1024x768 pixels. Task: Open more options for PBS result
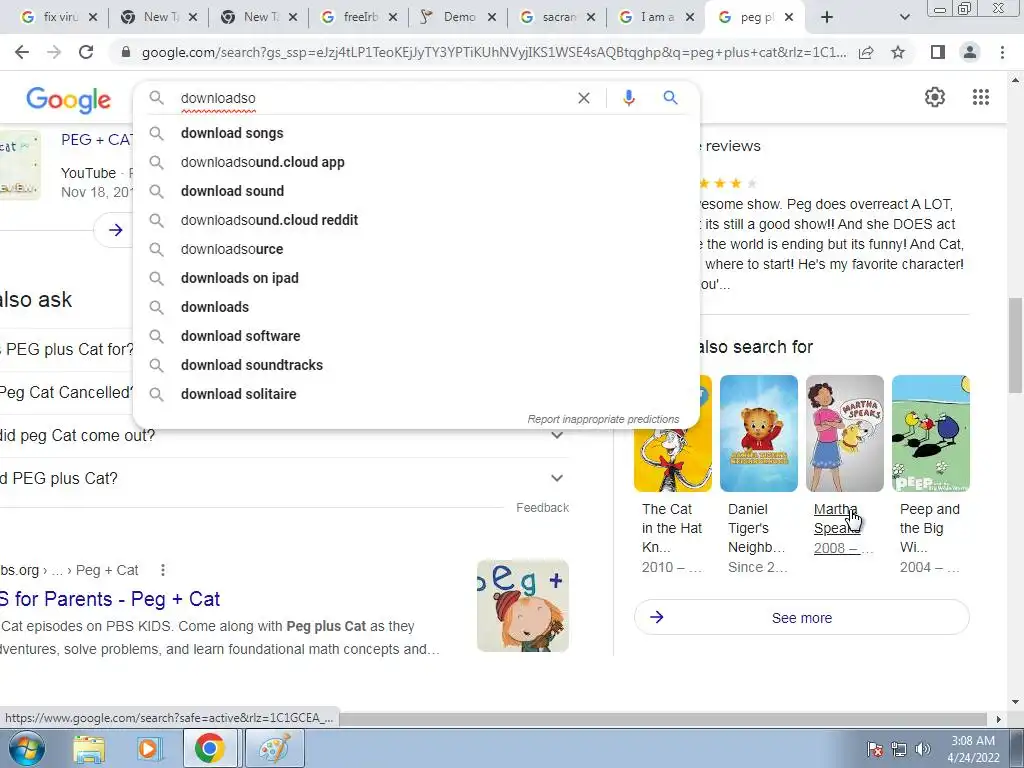coord(163,570)
